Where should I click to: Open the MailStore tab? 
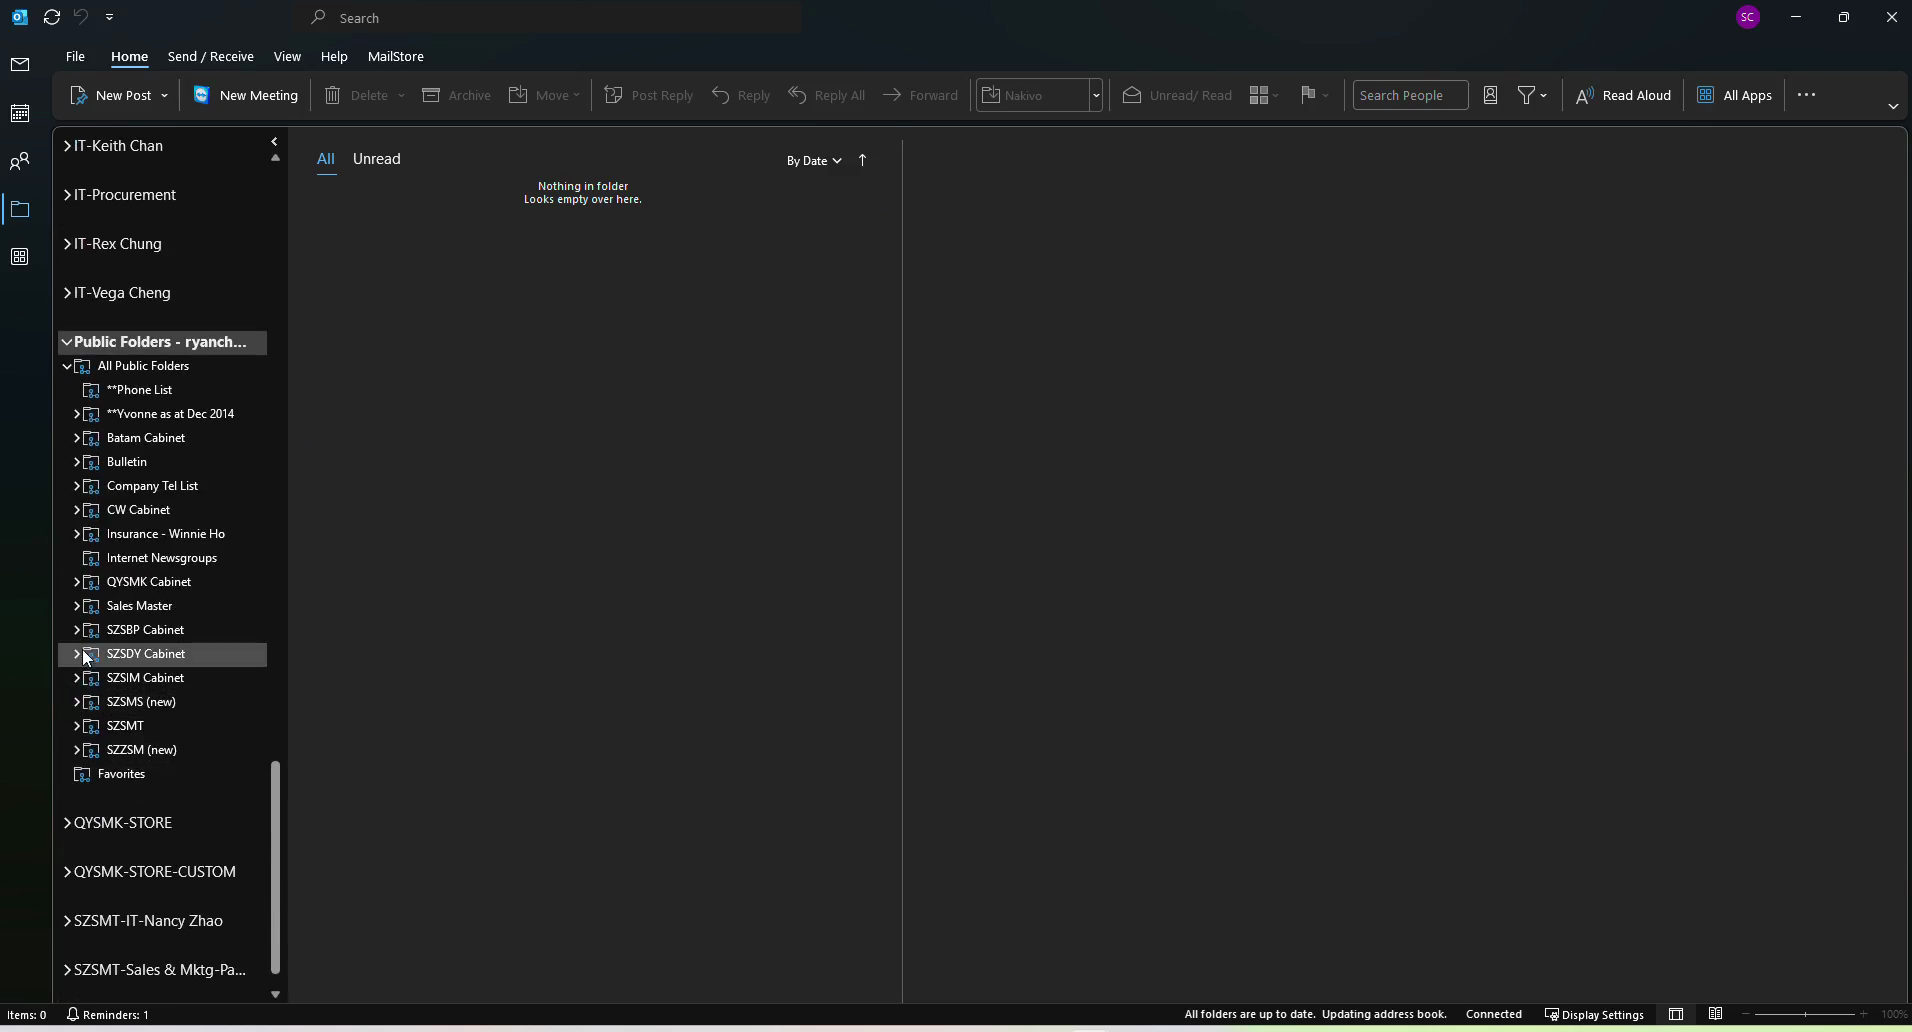tap(396, 57)
